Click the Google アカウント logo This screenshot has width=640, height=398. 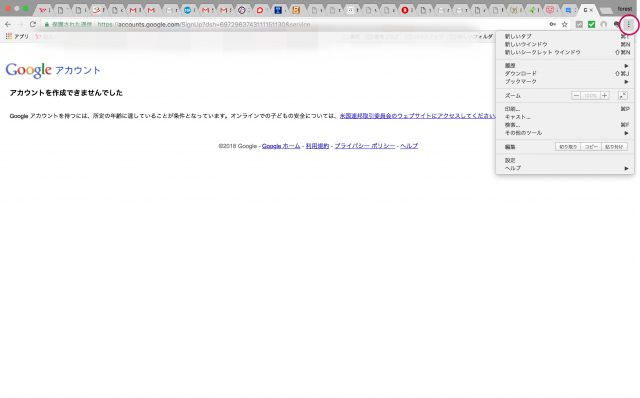[x=53, y=70]
